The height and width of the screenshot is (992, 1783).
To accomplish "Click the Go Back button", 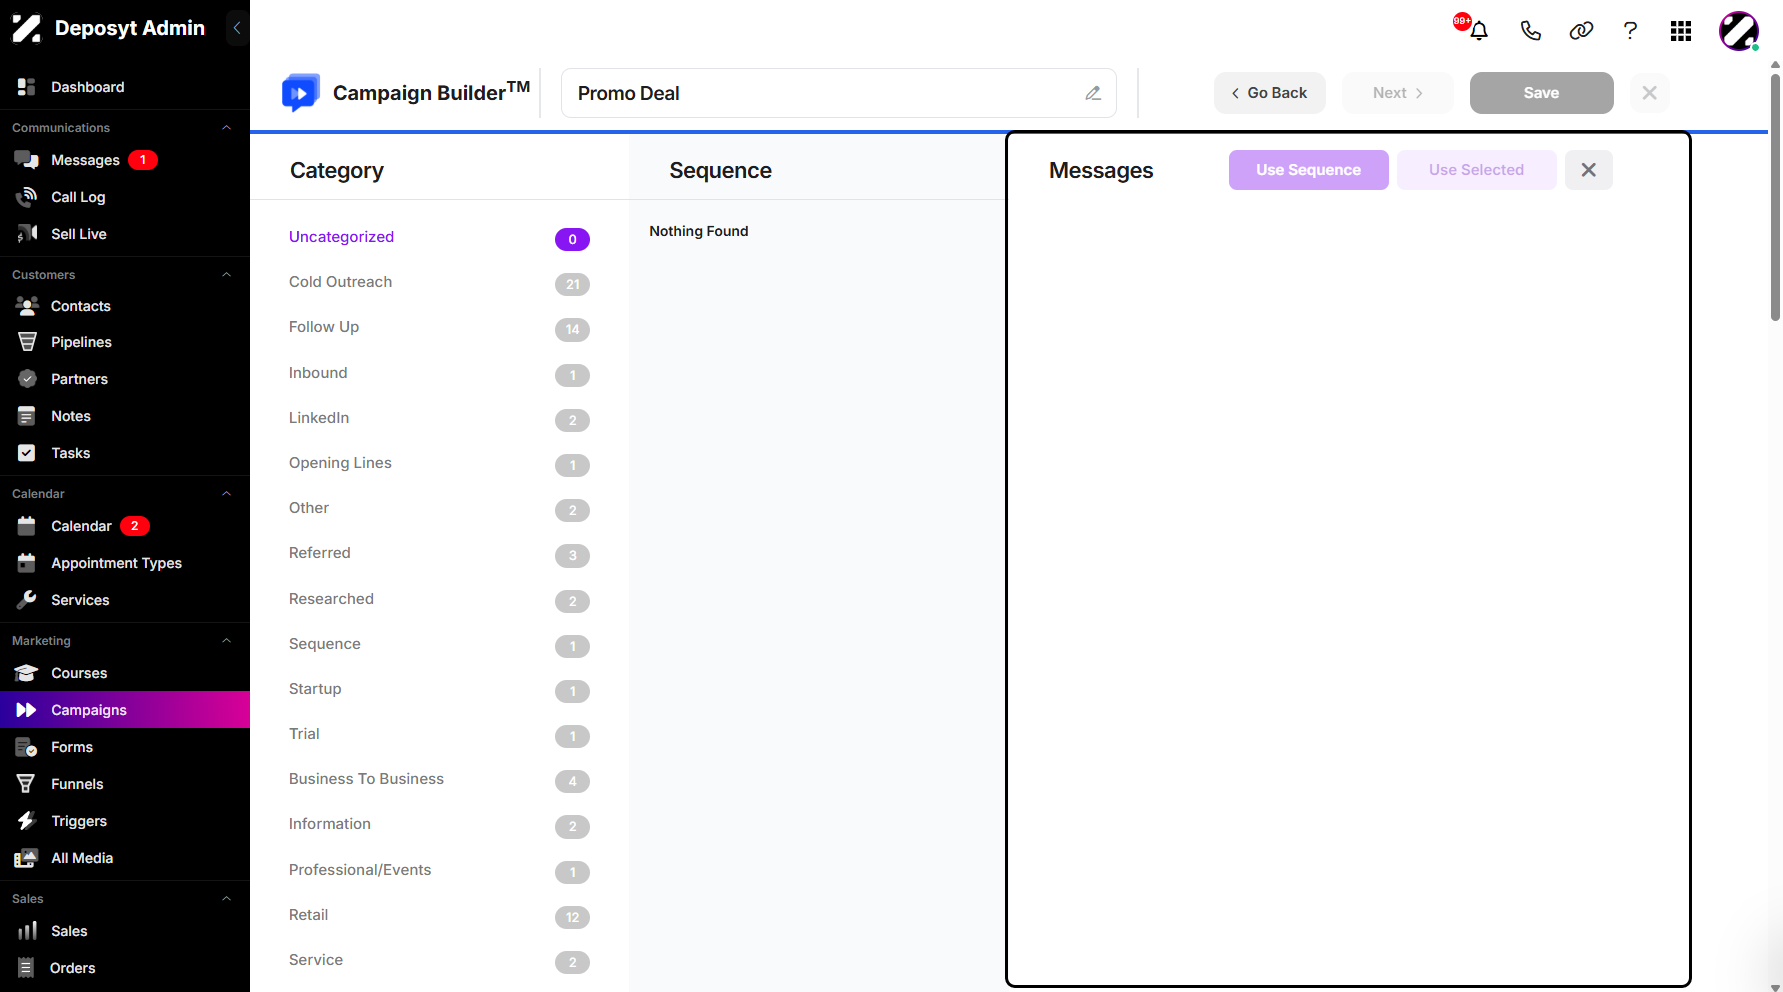I will [1269, 93].
